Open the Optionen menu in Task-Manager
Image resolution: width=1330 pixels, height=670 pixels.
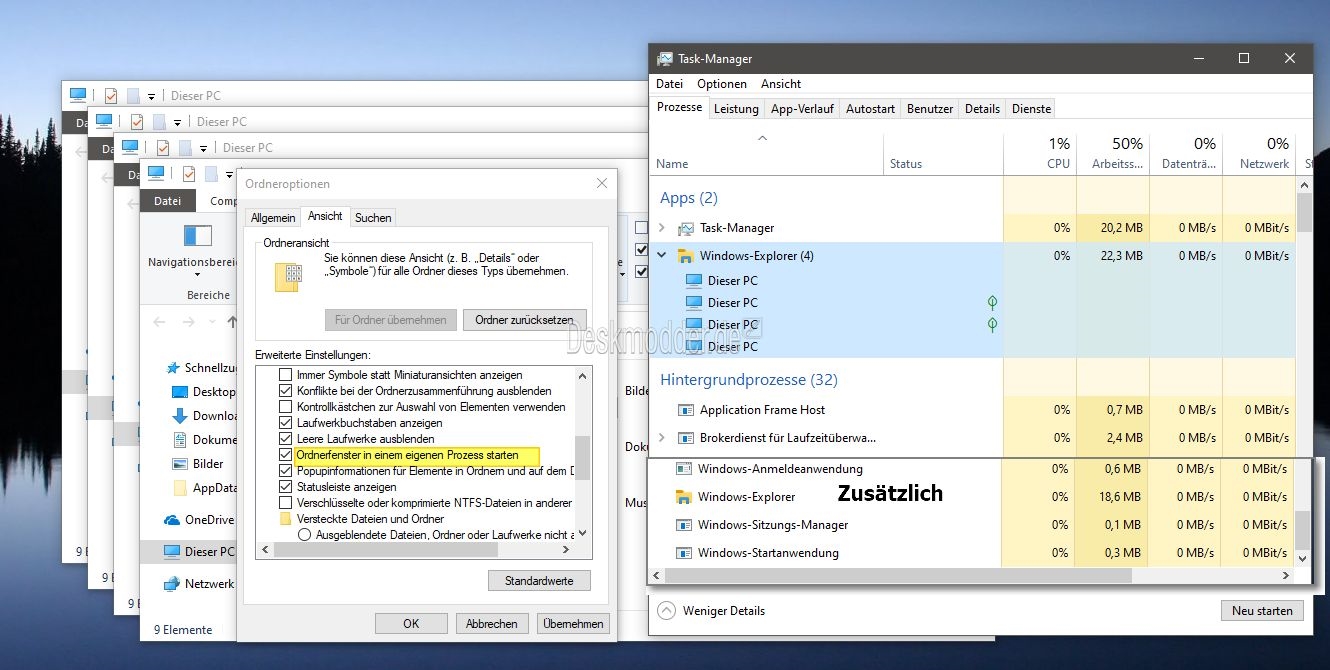click(722, 84)
